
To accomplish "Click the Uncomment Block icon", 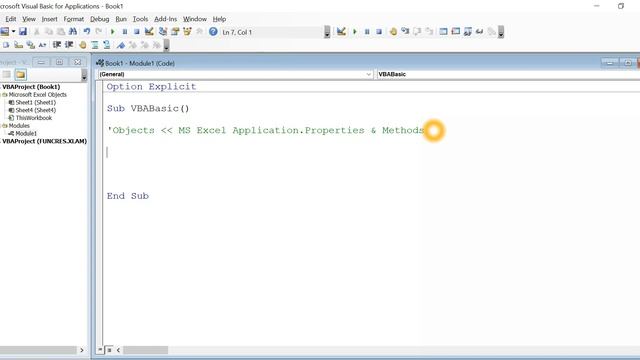I will [107, 45].
